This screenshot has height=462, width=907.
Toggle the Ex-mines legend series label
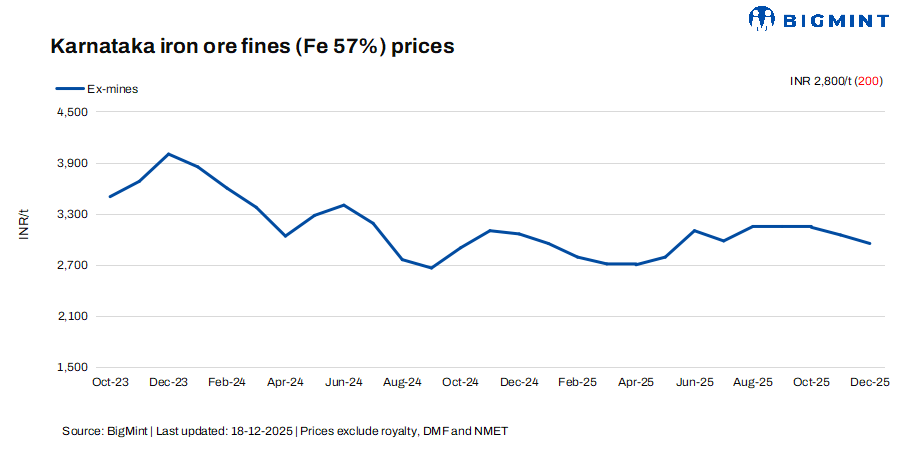(112, 89)
